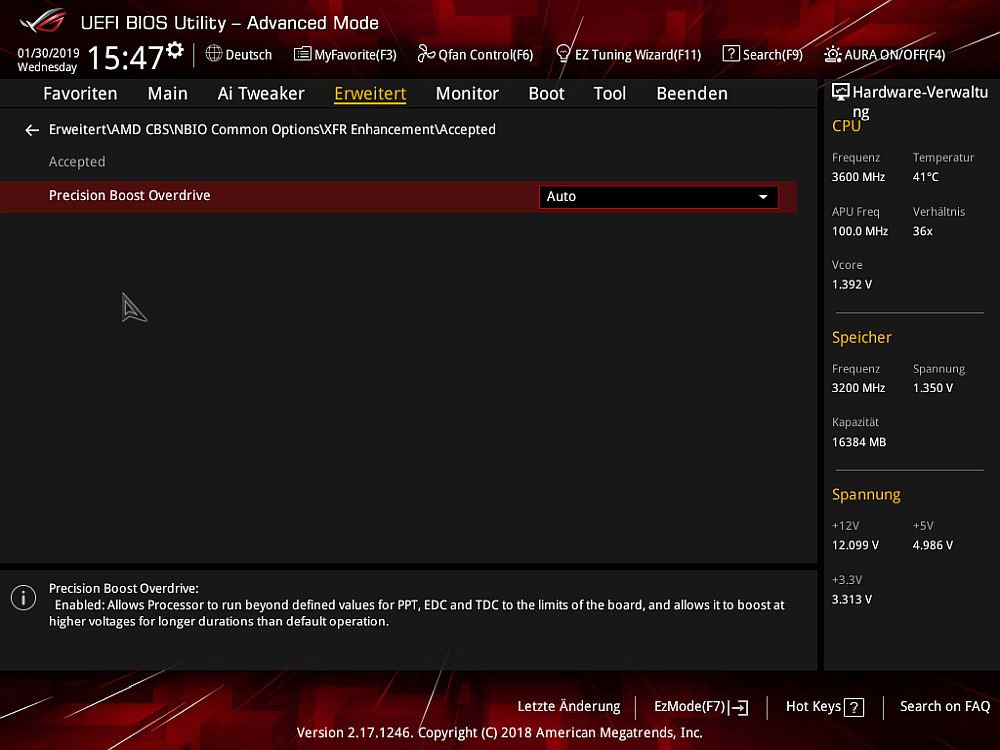
Task: Click the dropdown arrow next to Auto
Action: tap(763, 196)
